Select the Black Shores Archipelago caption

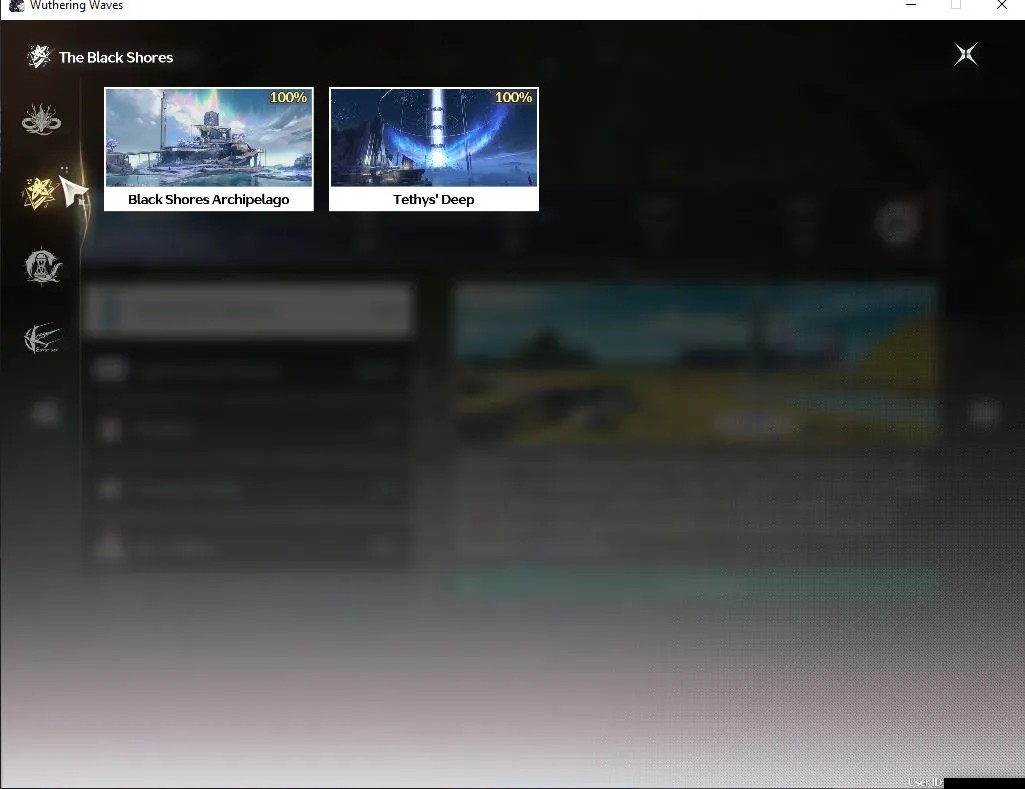pos(209,199)
